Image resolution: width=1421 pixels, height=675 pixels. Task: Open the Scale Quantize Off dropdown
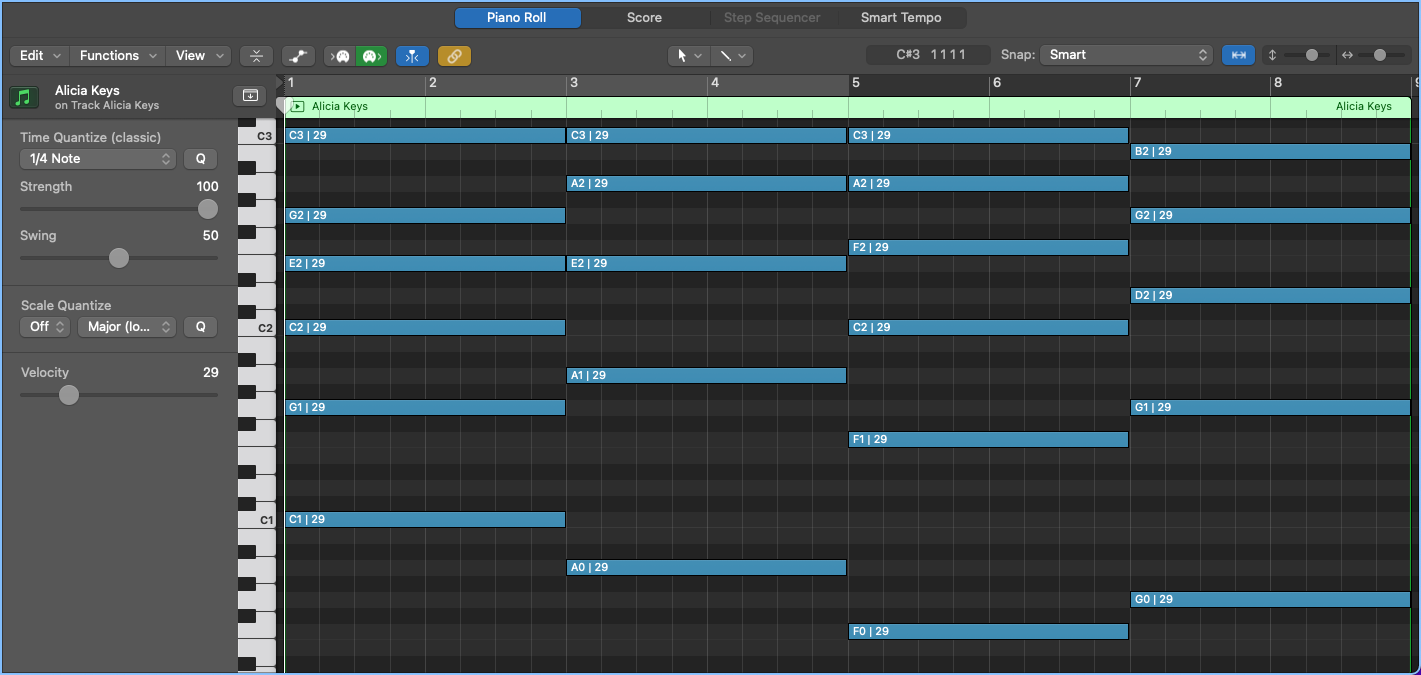[x=44, y=326]
